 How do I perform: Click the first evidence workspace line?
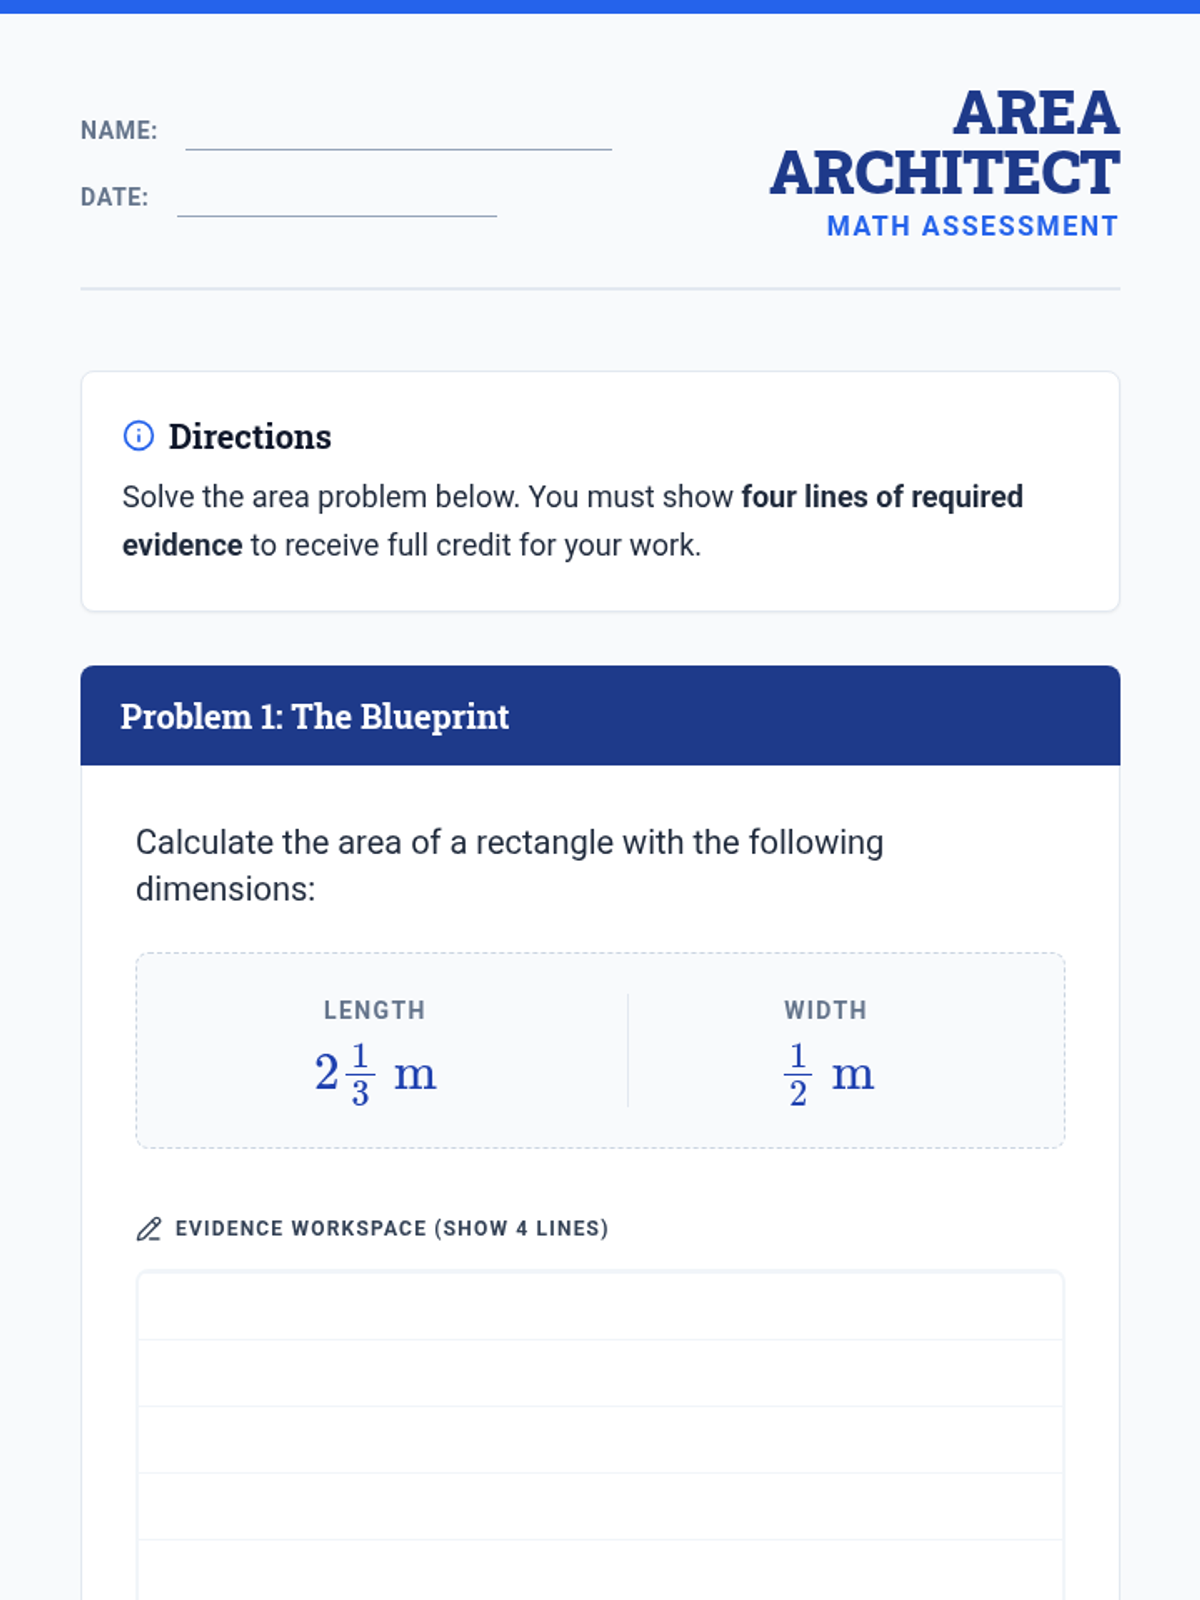coord(600,1307)
